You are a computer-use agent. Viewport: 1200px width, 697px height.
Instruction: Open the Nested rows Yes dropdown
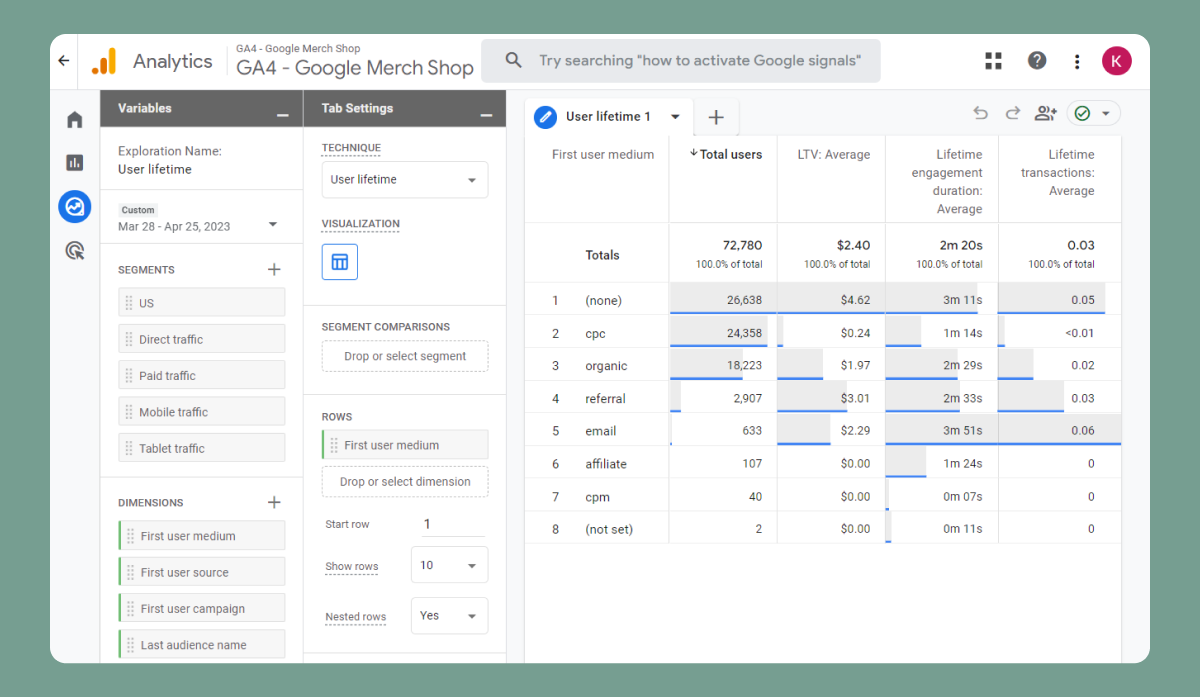(449, 616)
